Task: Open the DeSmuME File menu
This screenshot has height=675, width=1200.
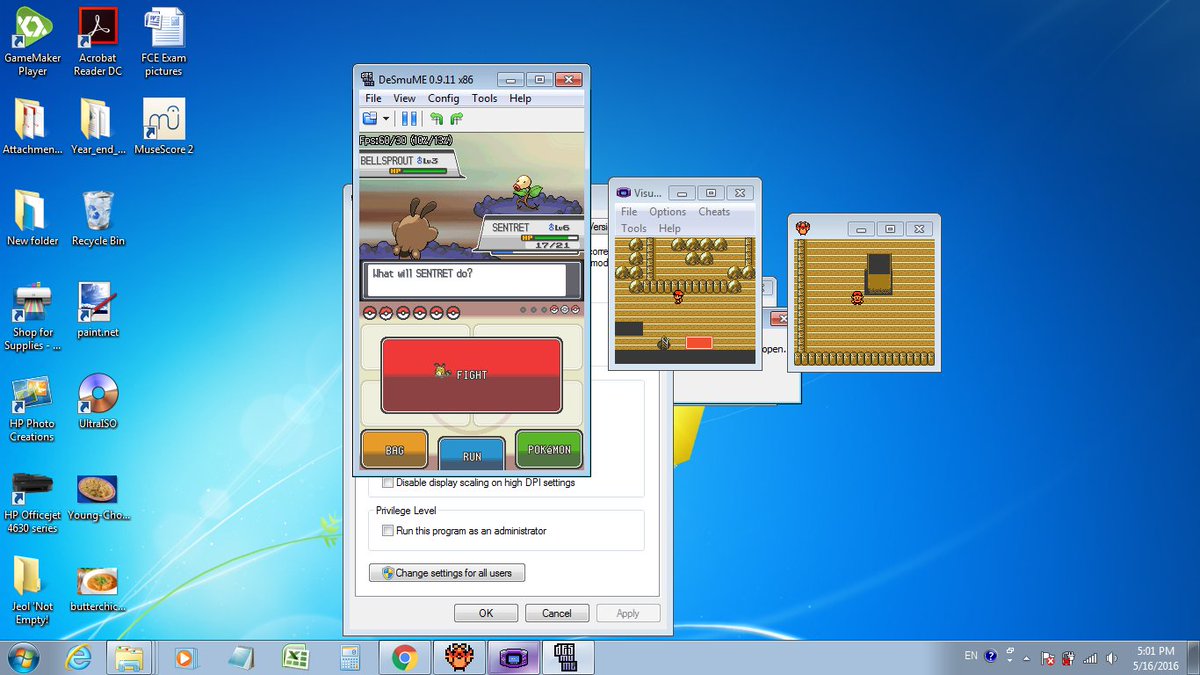Action: pyautogui.click(x=373, y=98)
